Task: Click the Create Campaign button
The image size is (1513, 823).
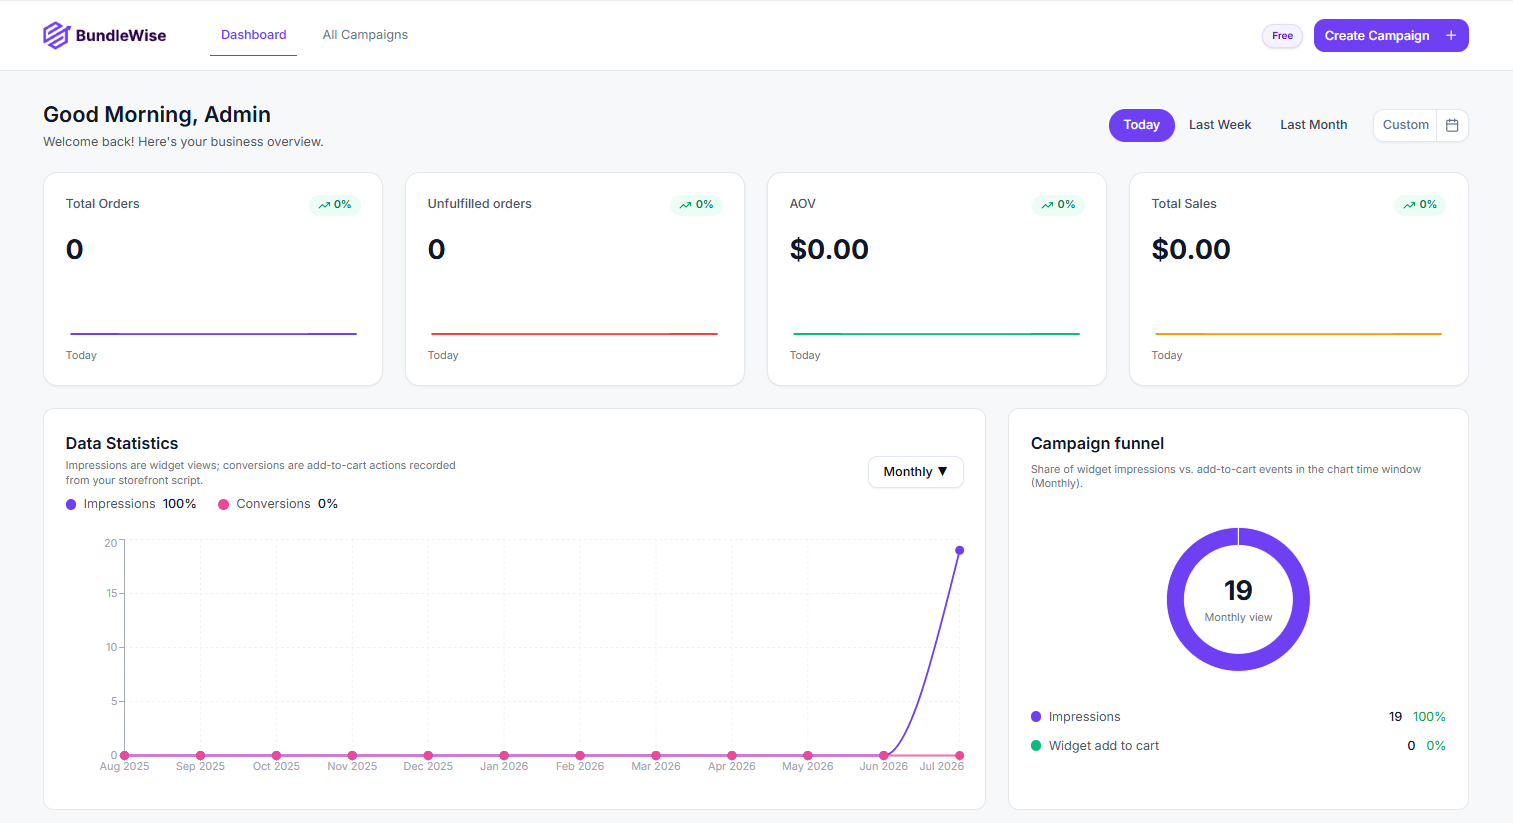Action: 1391,35
